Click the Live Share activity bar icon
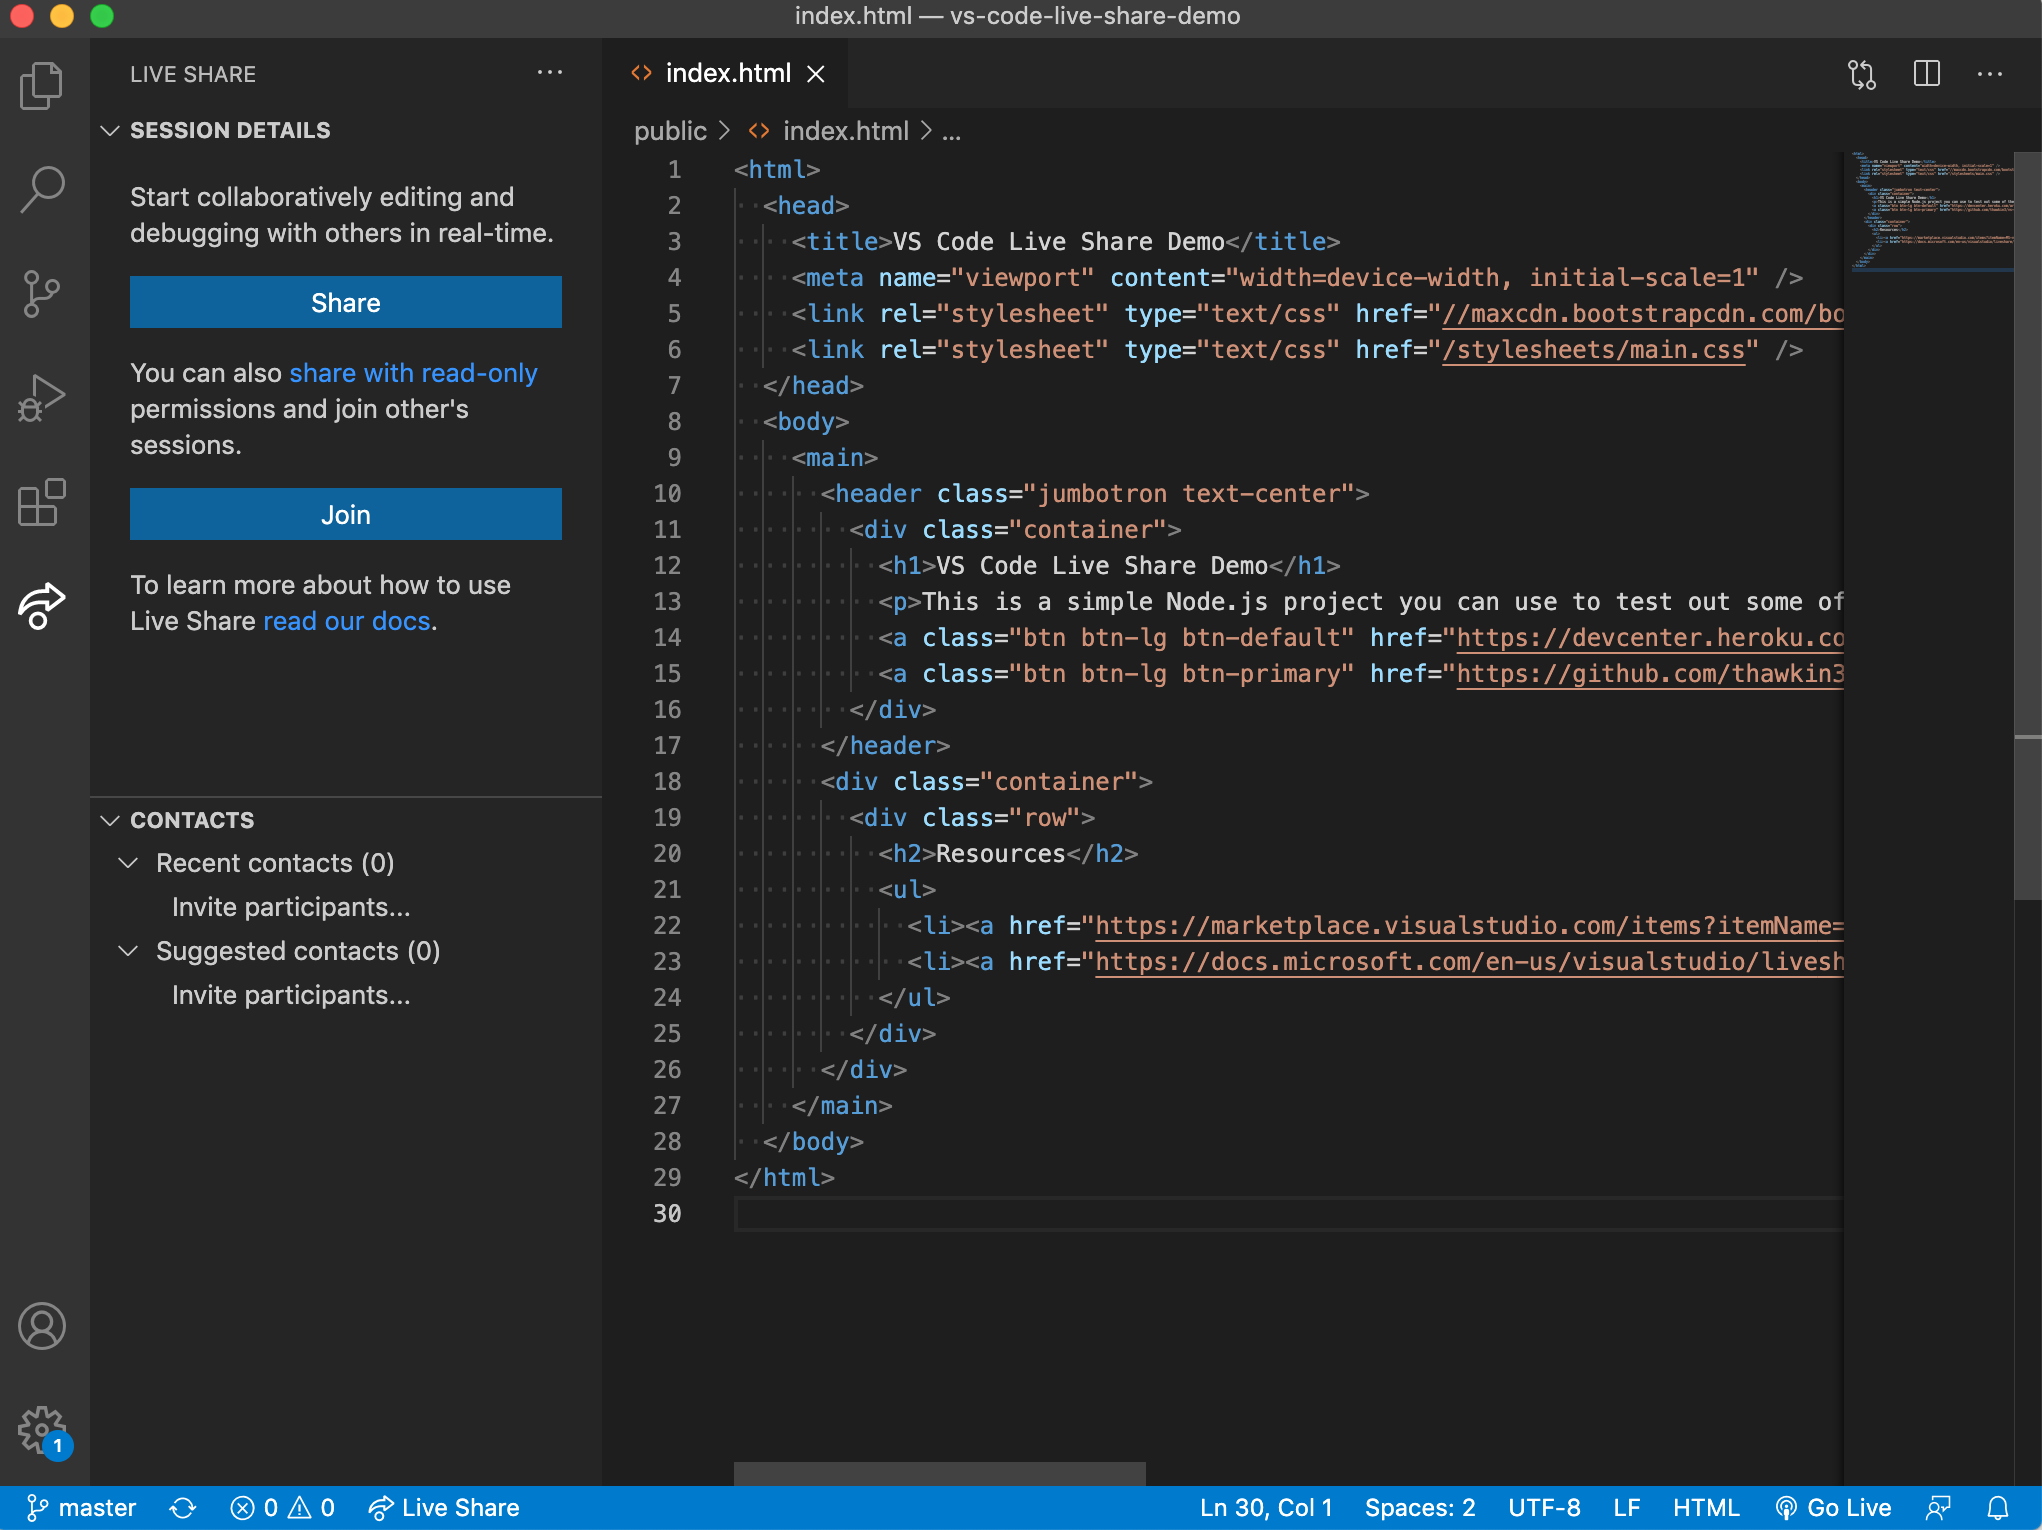The height and width of the screenshot is (1530, 2042). click(42, 606)
